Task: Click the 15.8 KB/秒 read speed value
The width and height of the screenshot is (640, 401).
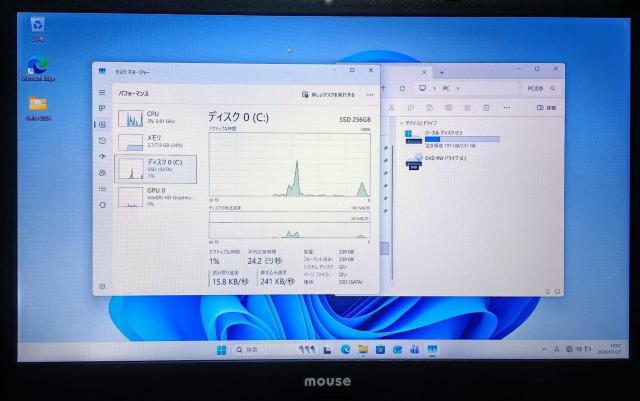Action: 230,282
